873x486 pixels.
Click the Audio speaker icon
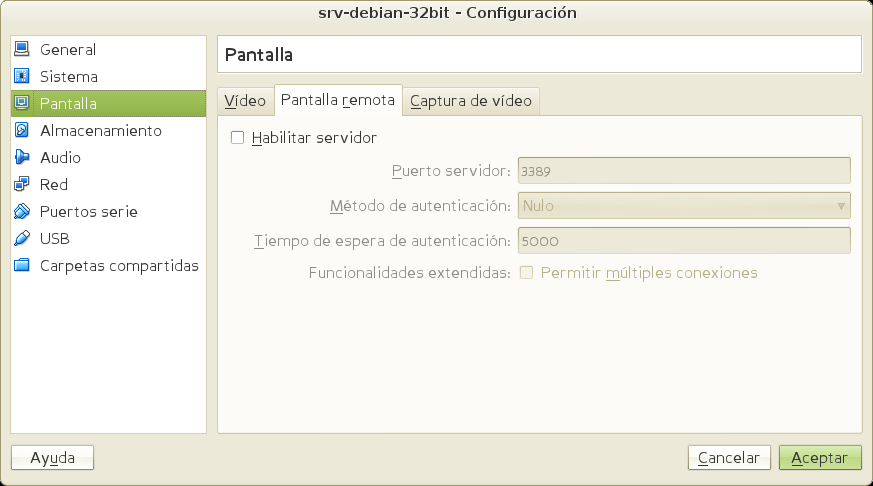22,157
